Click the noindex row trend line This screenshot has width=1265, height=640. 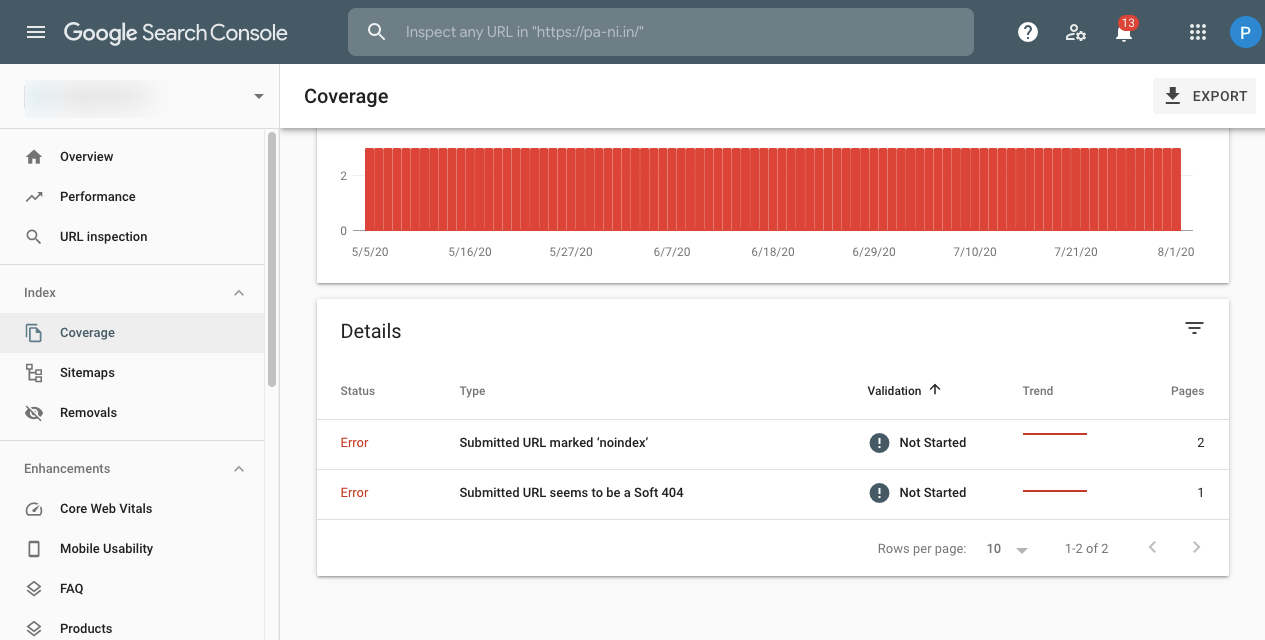[x=1055, y=434]
